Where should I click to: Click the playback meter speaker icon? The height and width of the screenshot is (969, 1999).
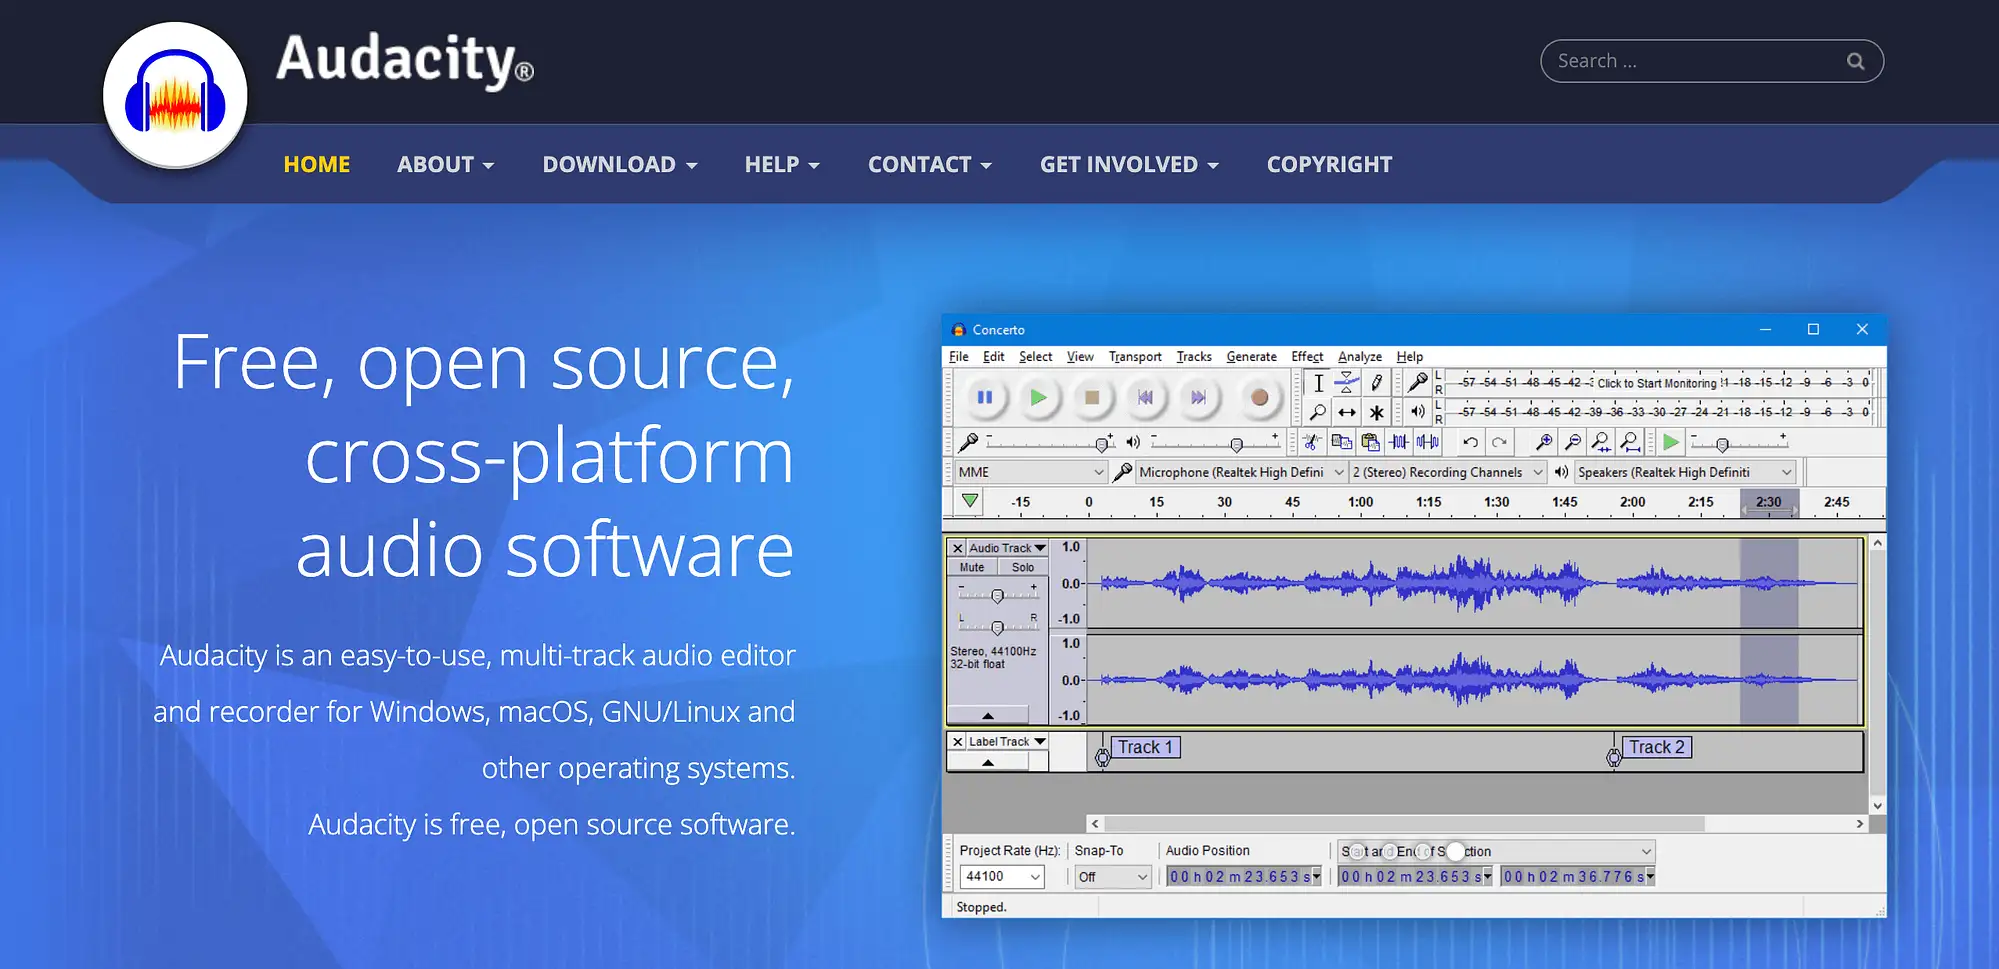tap(1418, 411)
